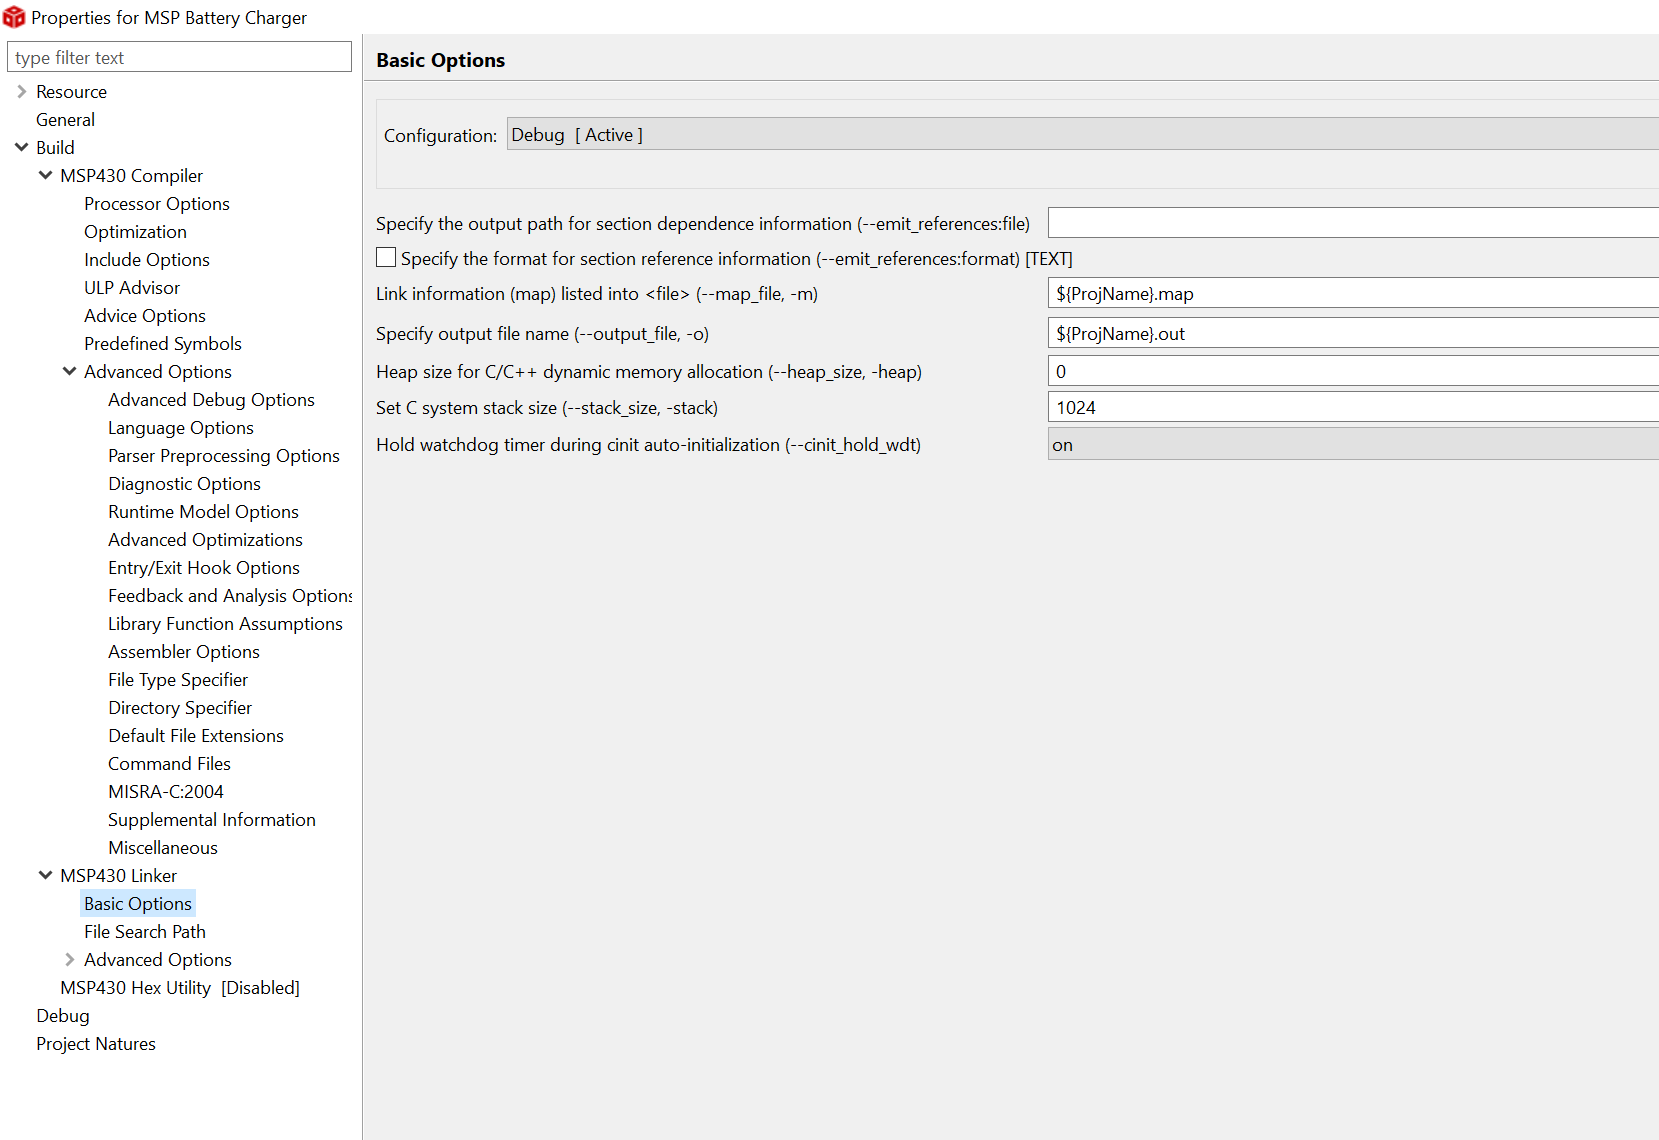Click the stack size field showing 1024
This screenshot has height=1140, width=1659.
(x=1350, y=408)
